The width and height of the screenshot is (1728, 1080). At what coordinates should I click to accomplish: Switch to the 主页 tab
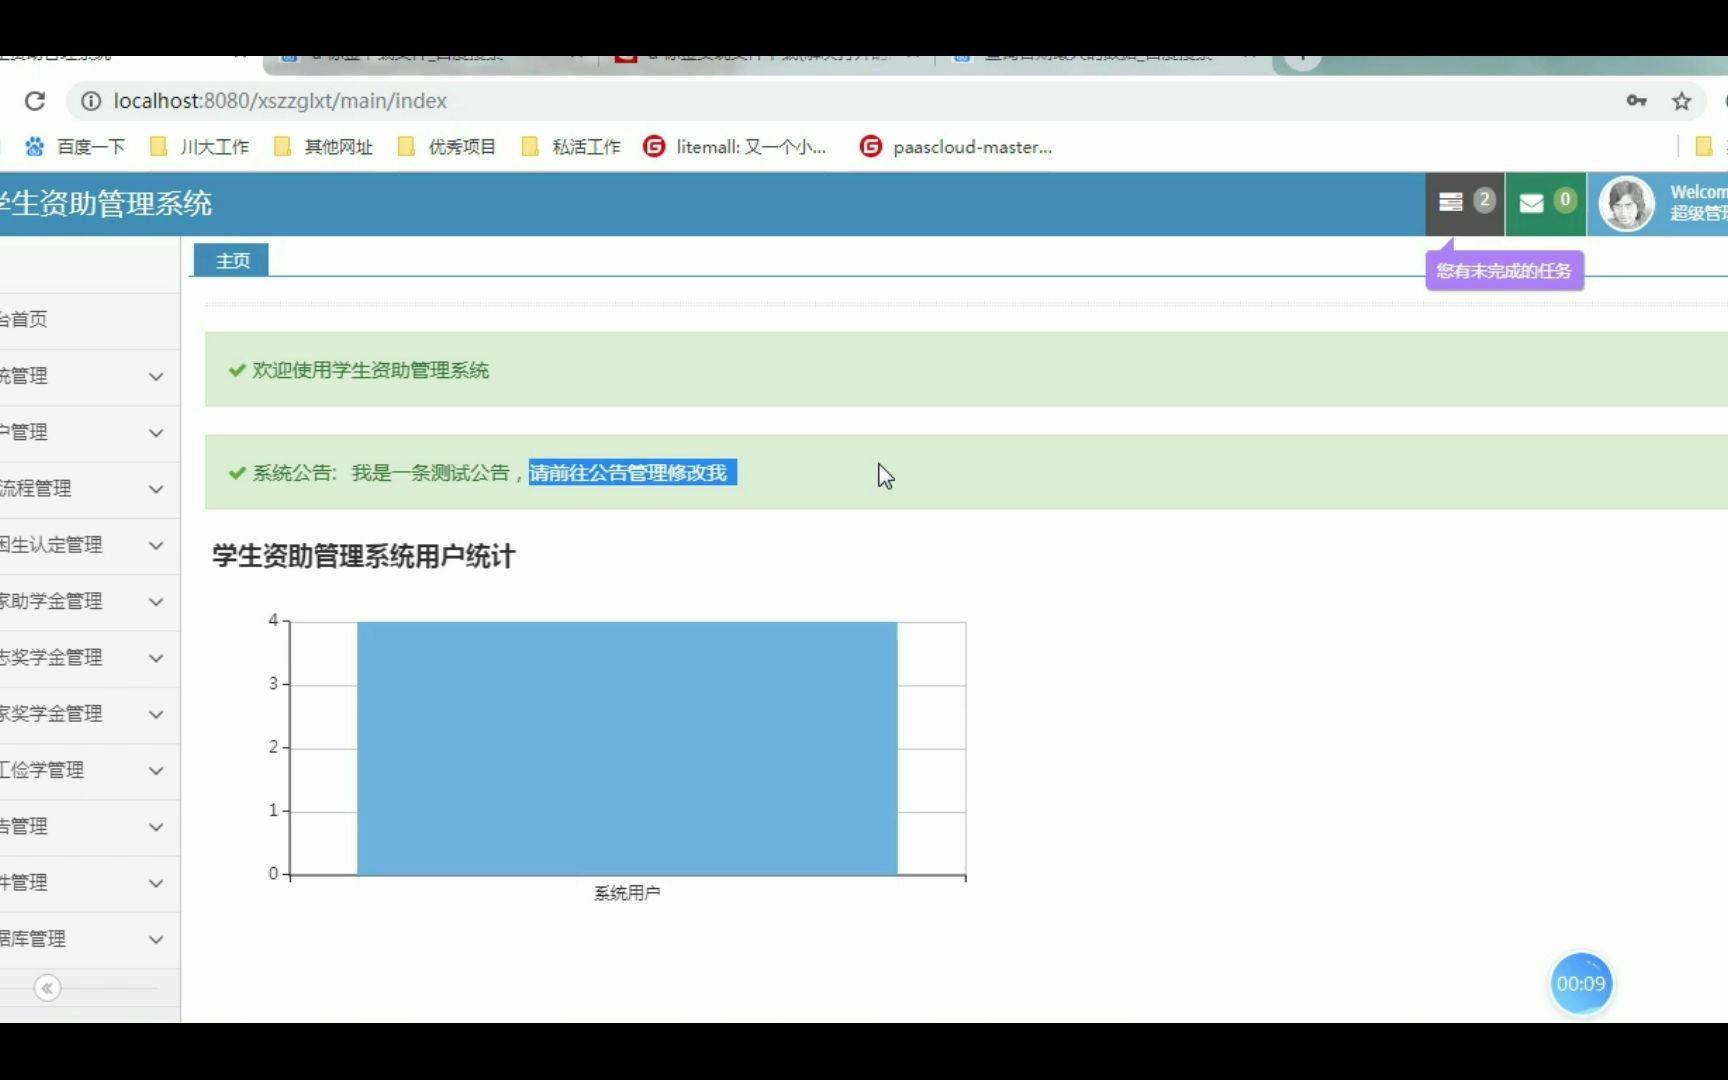coord(231,260)
